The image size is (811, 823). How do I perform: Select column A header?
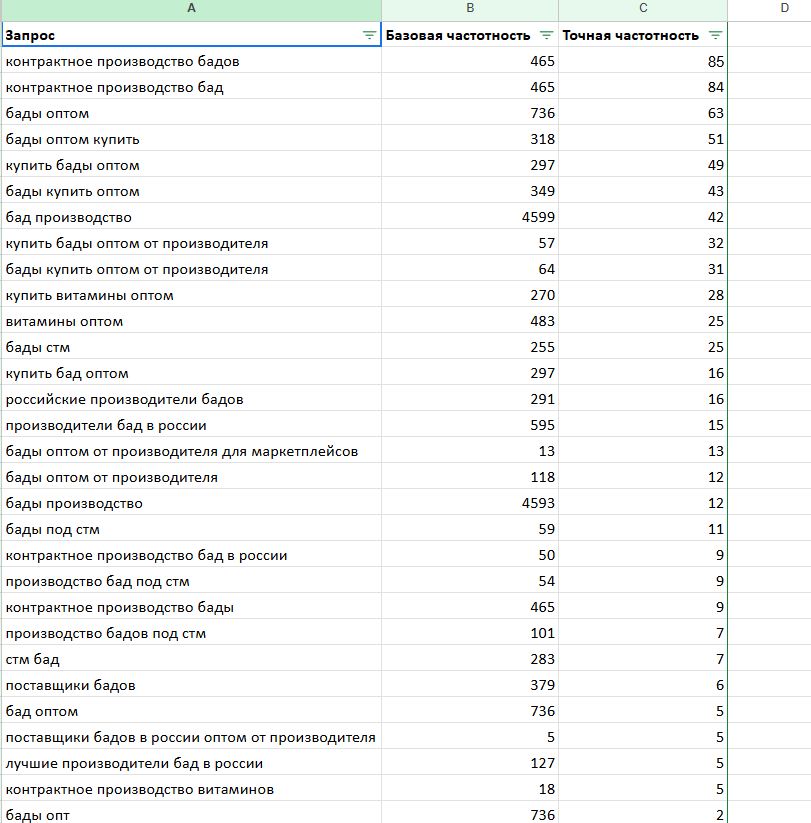point(191,8)
